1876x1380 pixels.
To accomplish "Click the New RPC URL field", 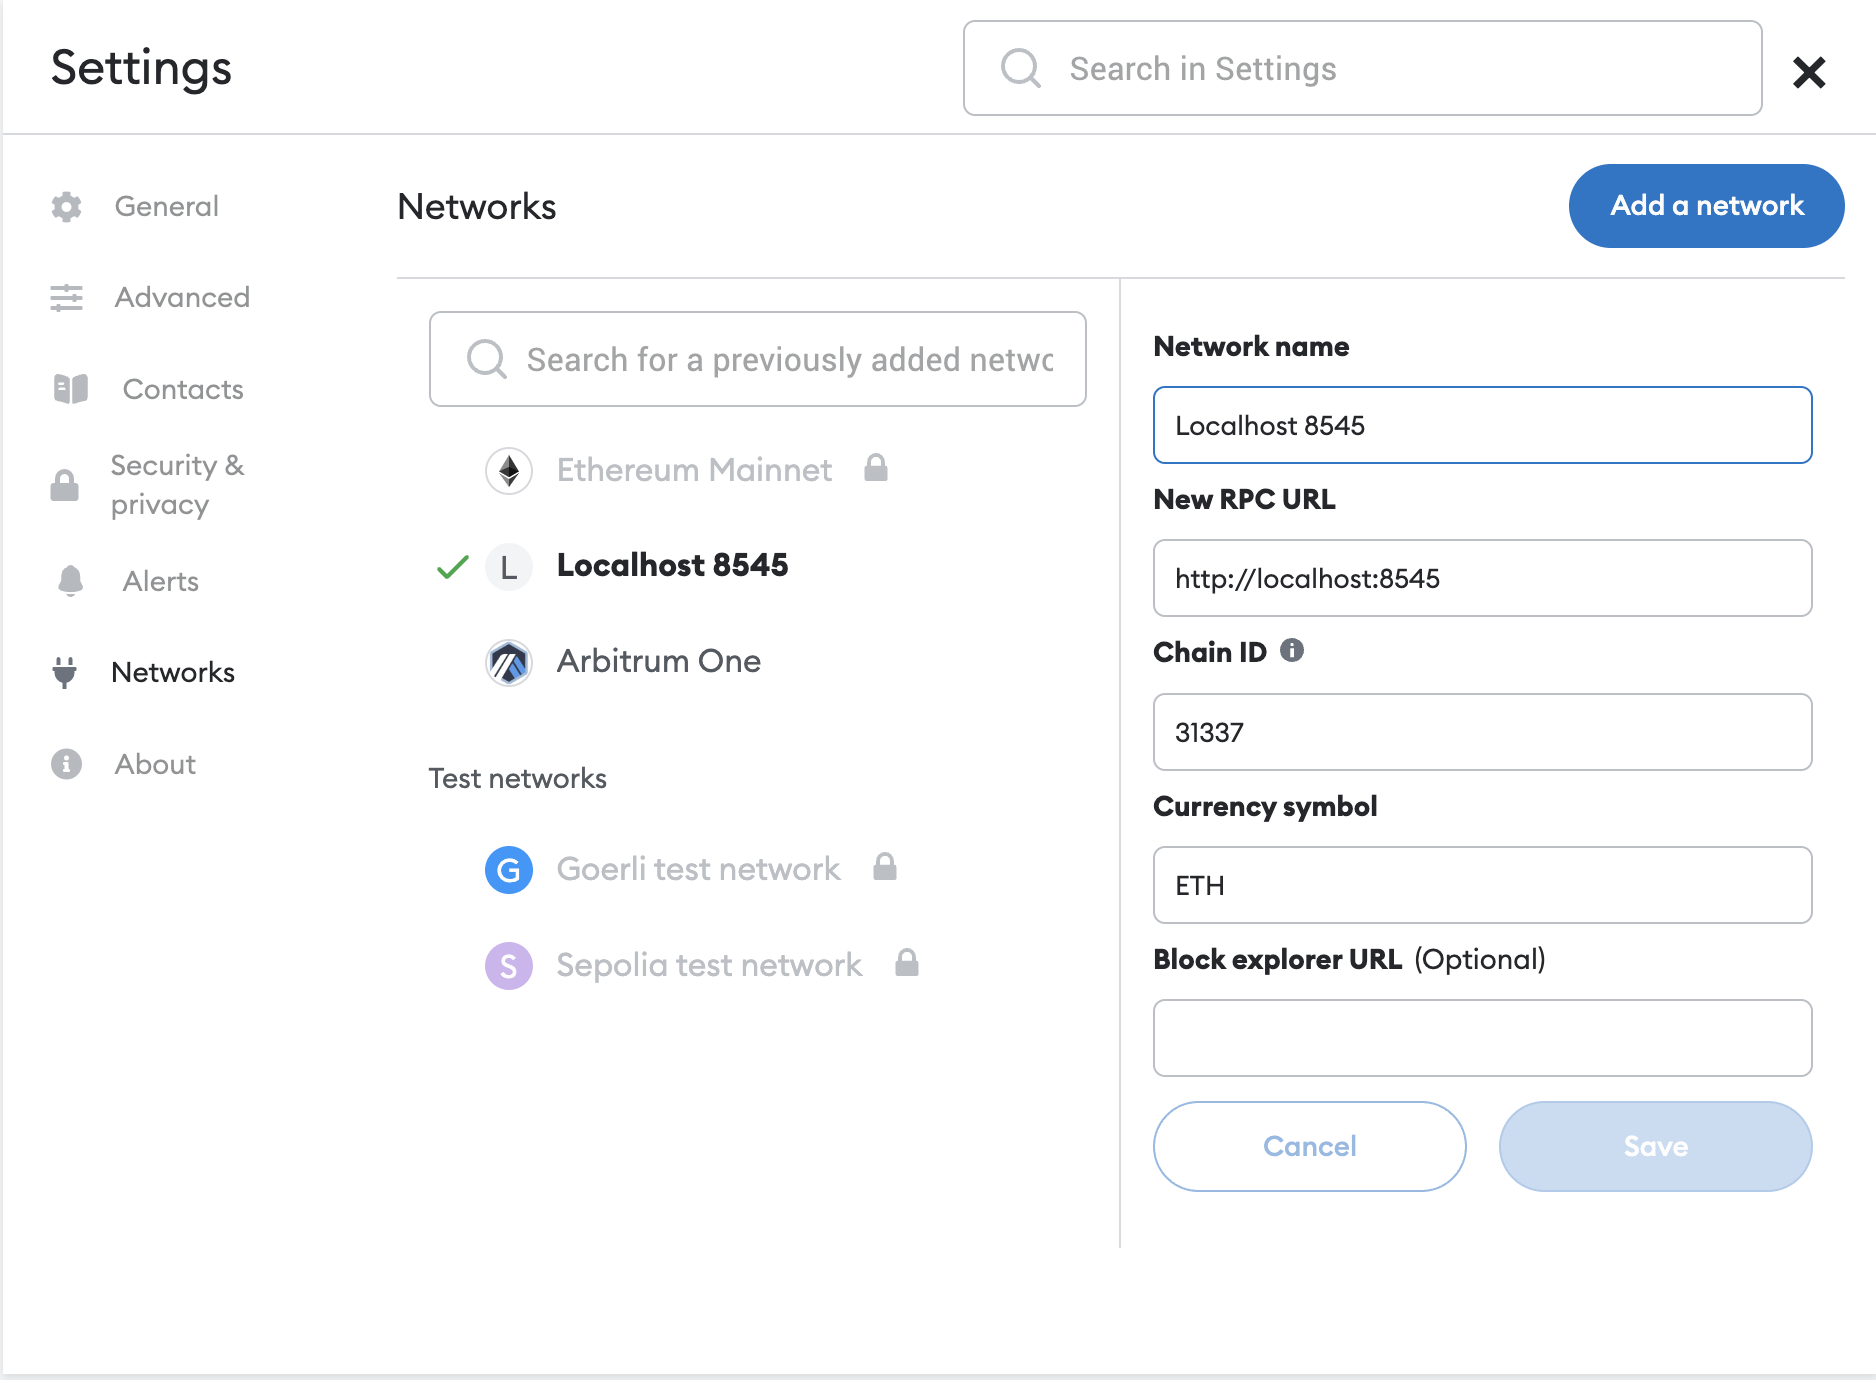I will [1483, 578].
